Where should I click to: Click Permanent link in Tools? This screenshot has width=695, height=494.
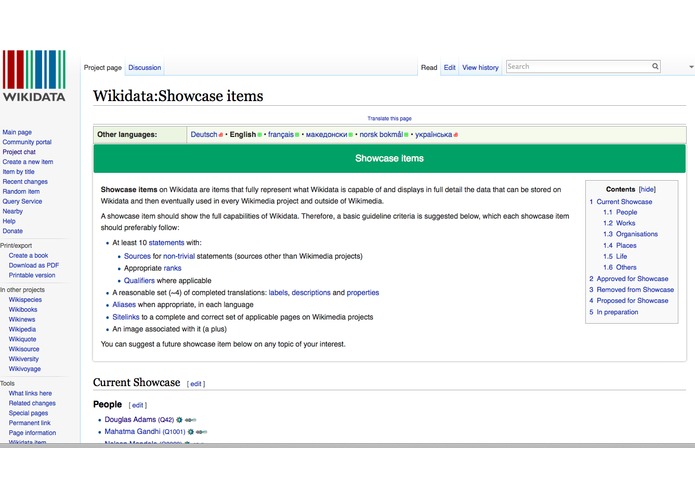pyautogui.click(x=30, y=423)
